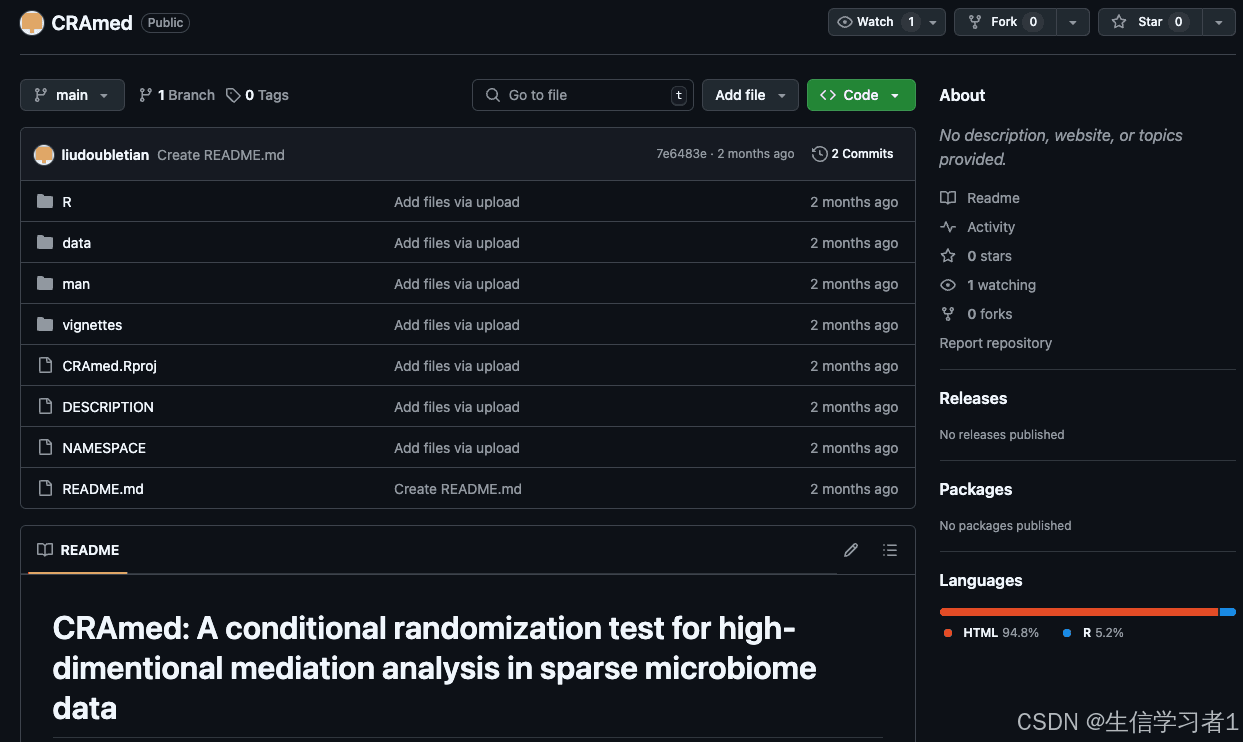The width and height of the screenshot is (1243, 742).
Task: Click the Go to file search field
Action: point(583,95)
